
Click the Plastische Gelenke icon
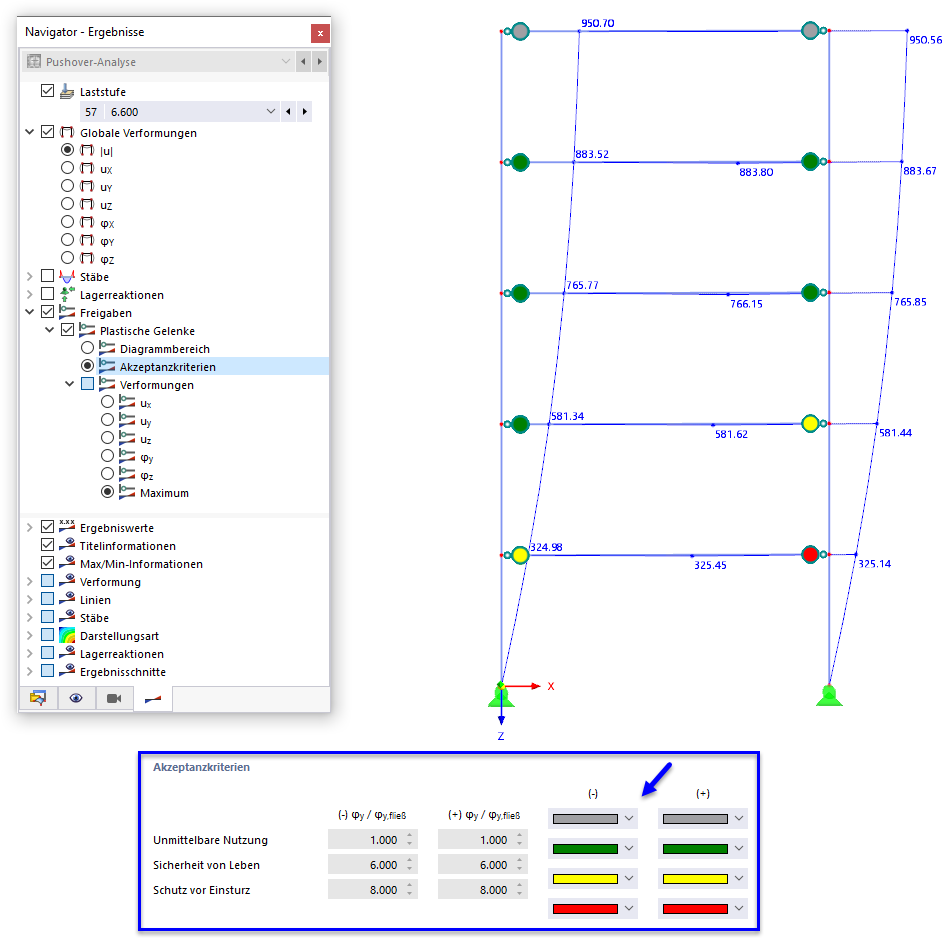pyautogui.click(x=87, y=330)
